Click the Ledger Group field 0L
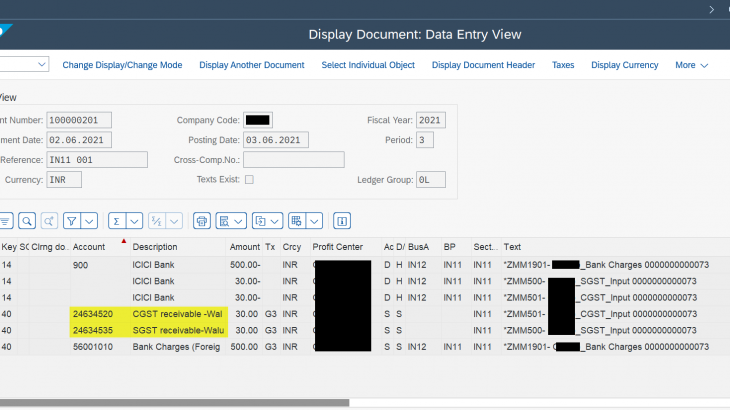 pos(431,180)
